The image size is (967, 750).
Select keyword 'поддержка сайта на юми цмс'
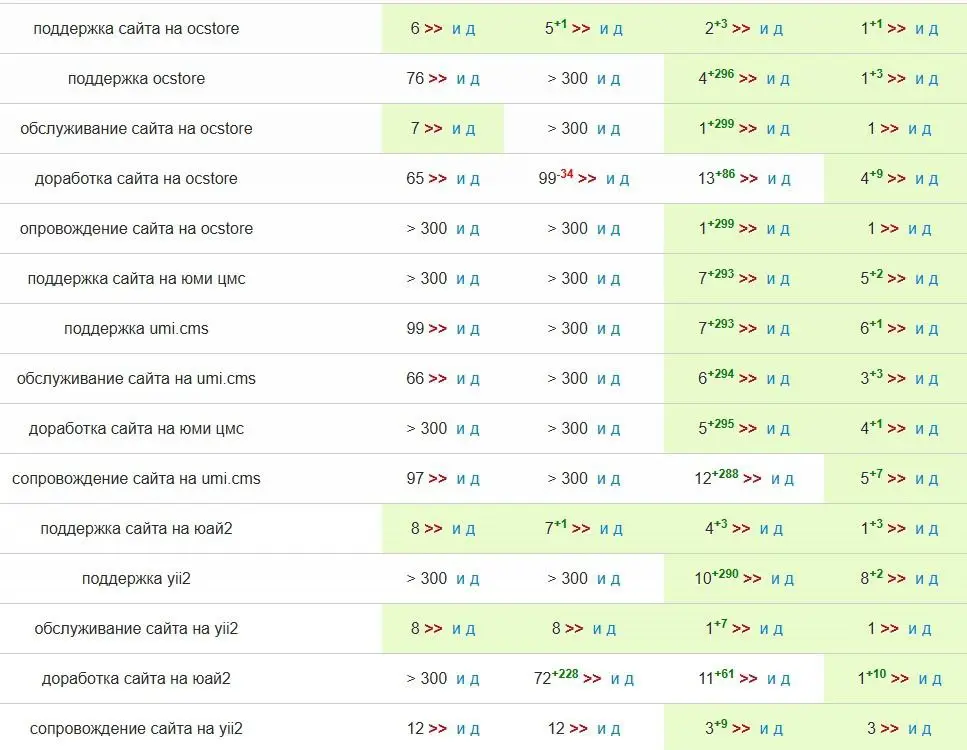[x=136, y=278]
